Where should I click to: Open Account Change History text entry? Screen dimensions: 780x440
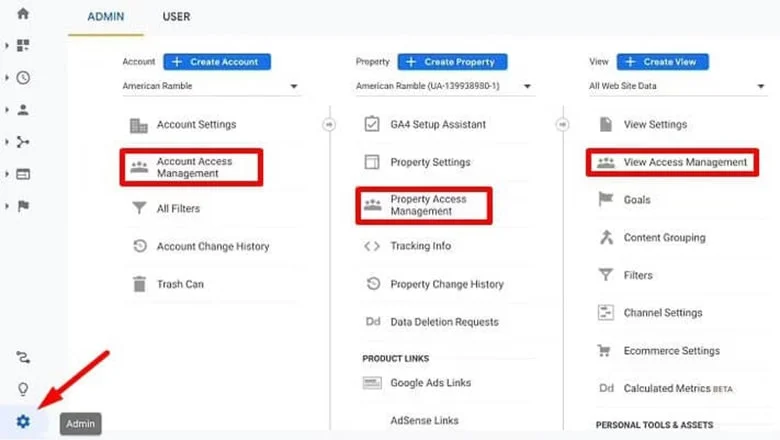click(213, 246)
